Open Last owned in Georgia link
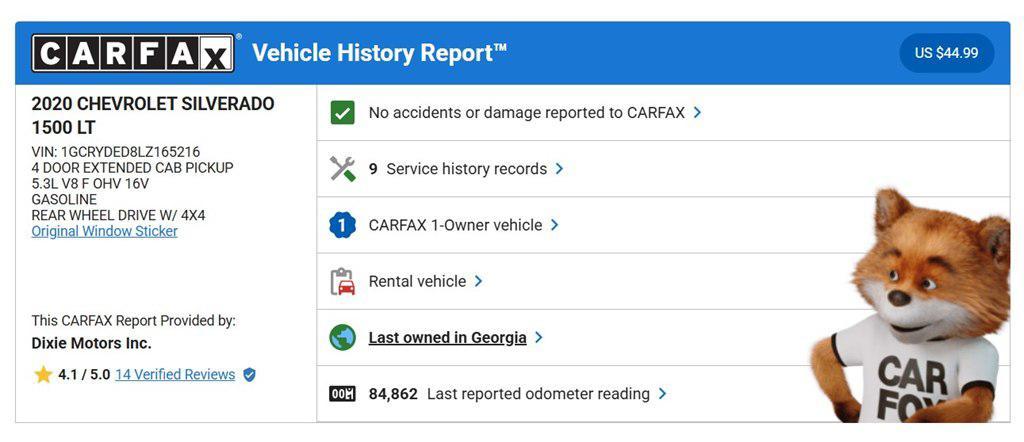1024x442 pixels. point(447,338)
